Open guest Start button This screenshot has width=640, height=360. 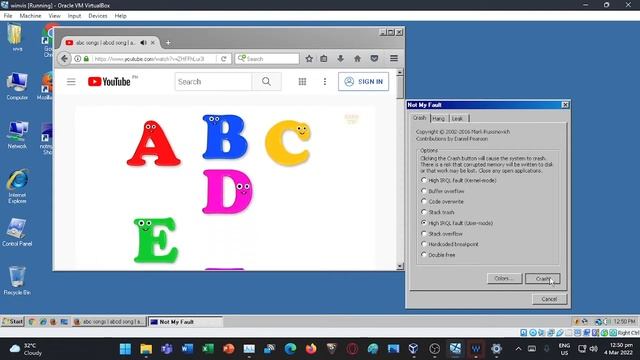13,322
